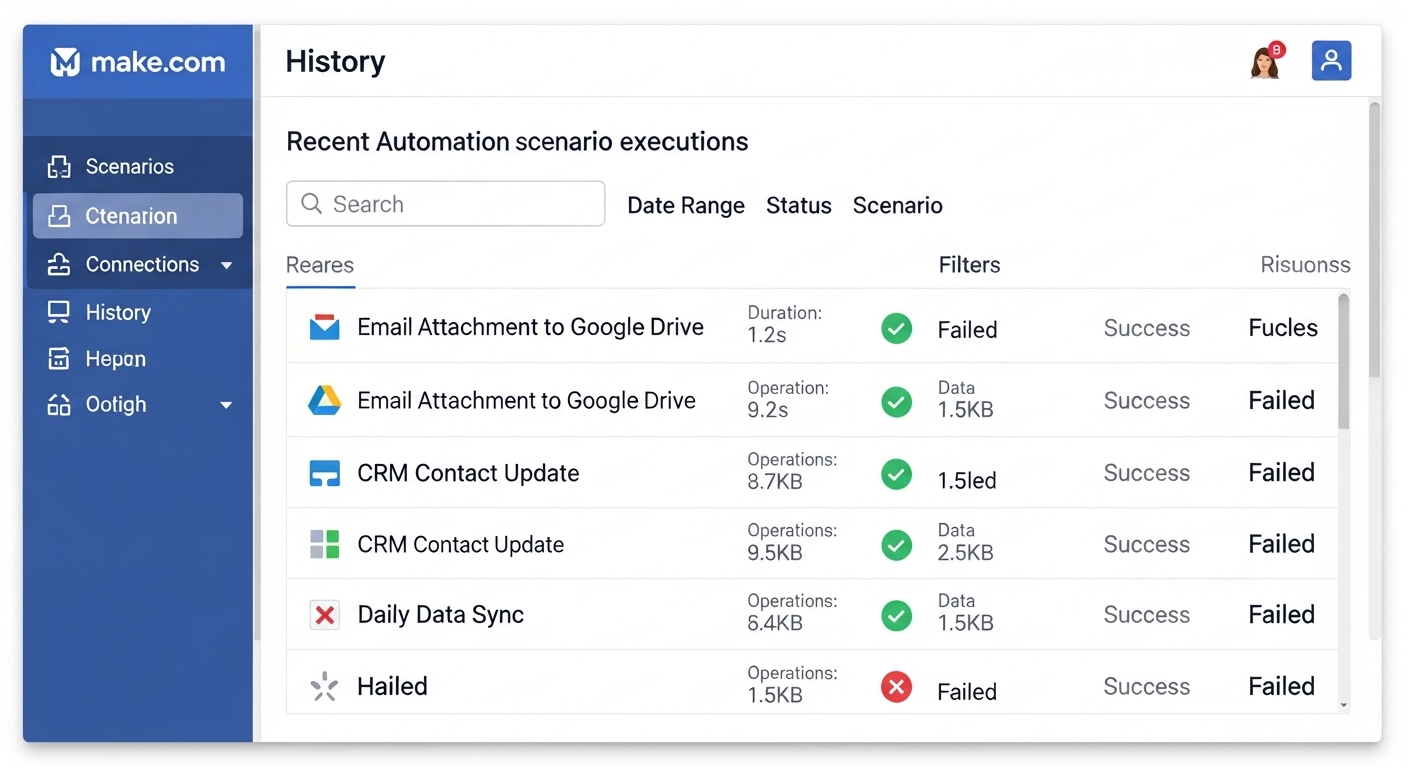The width and height of the screenshot is (1408, 768).
Task: Expand the Connections dropdown arrow
Action: point(226,265)
